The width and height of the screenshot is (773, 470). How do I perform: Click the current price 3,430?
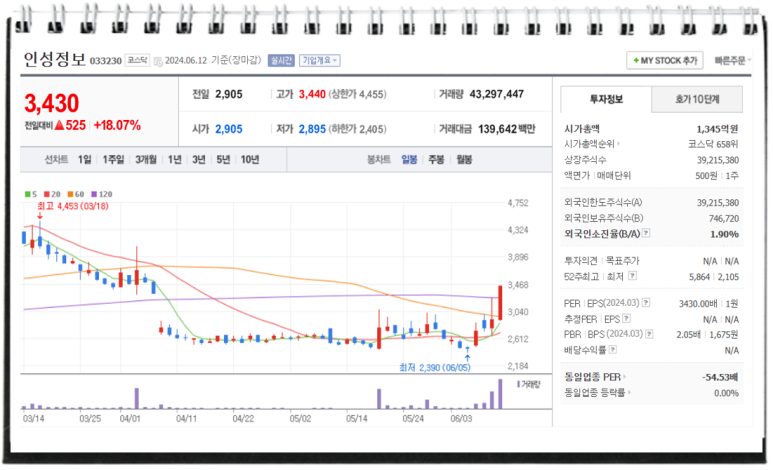pyautogui.click(x=52, y=104)
